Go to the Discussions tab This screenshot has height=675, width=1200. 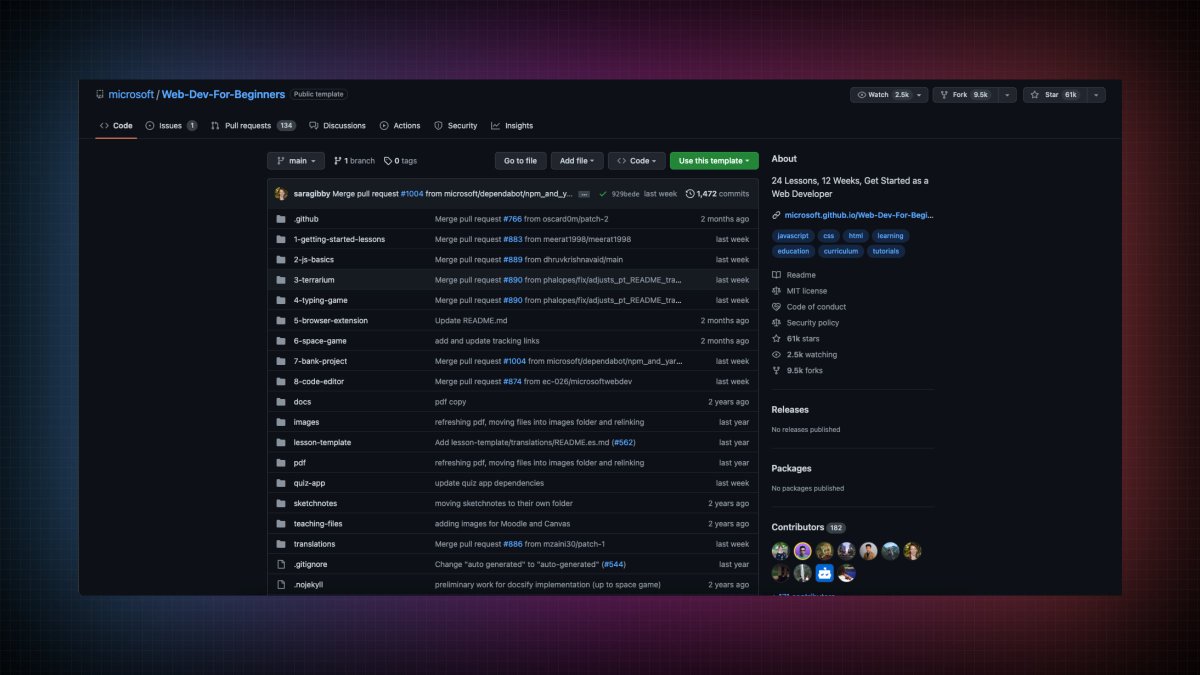point(337,126)
